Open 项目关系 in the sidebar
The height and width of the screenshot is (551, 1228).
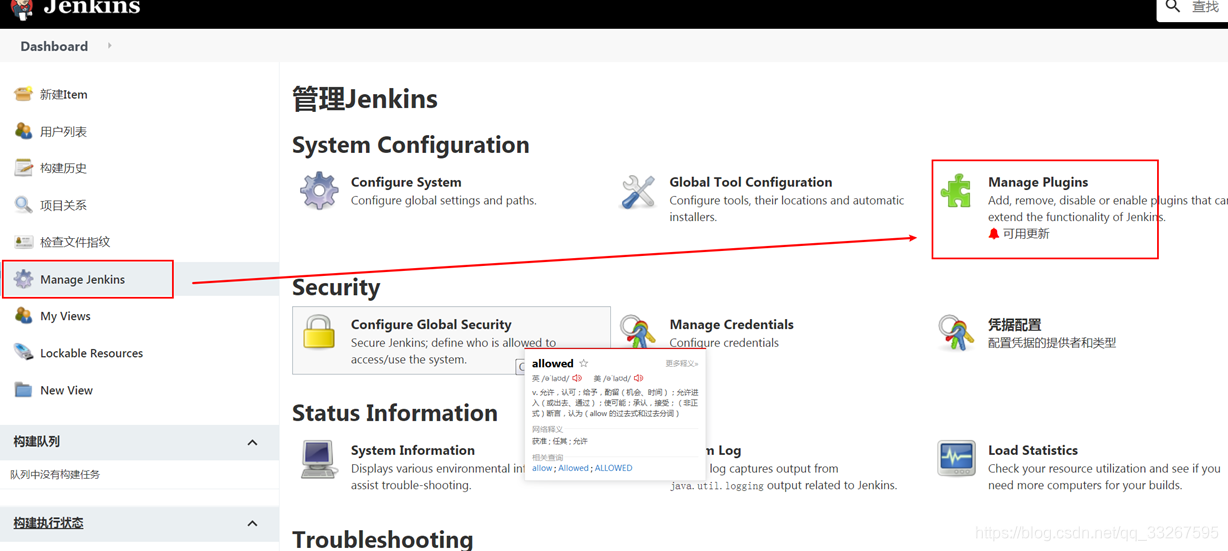click(63, 205)
